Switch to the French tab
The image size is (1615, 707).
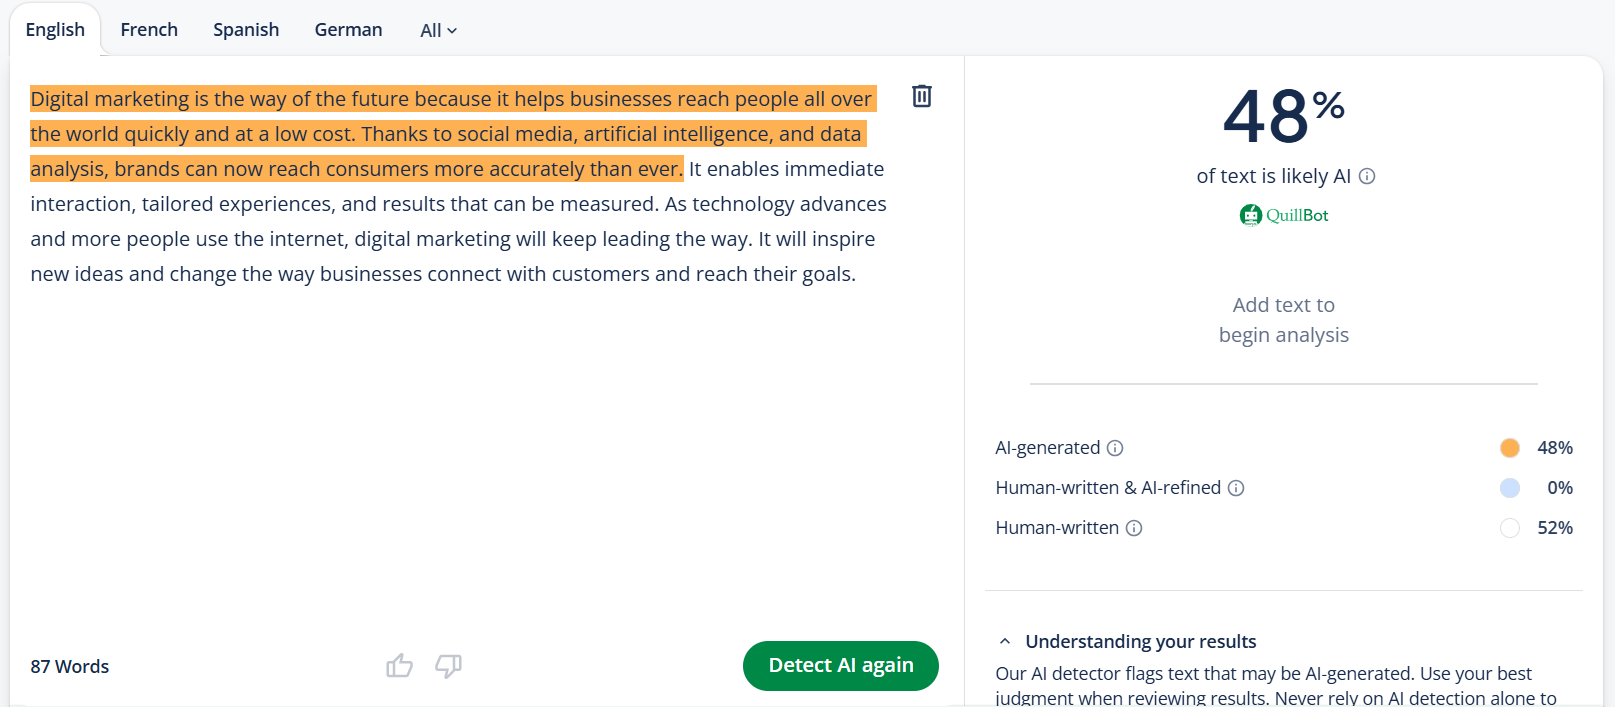[148, 29]
